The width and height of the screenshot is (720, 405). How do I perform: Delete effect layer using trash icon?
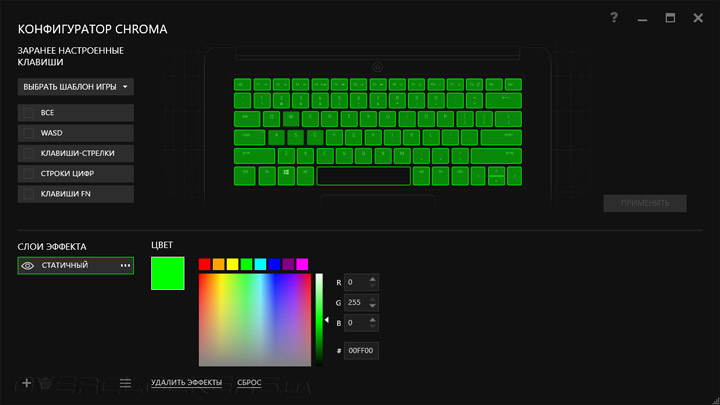tap(45, 382)
